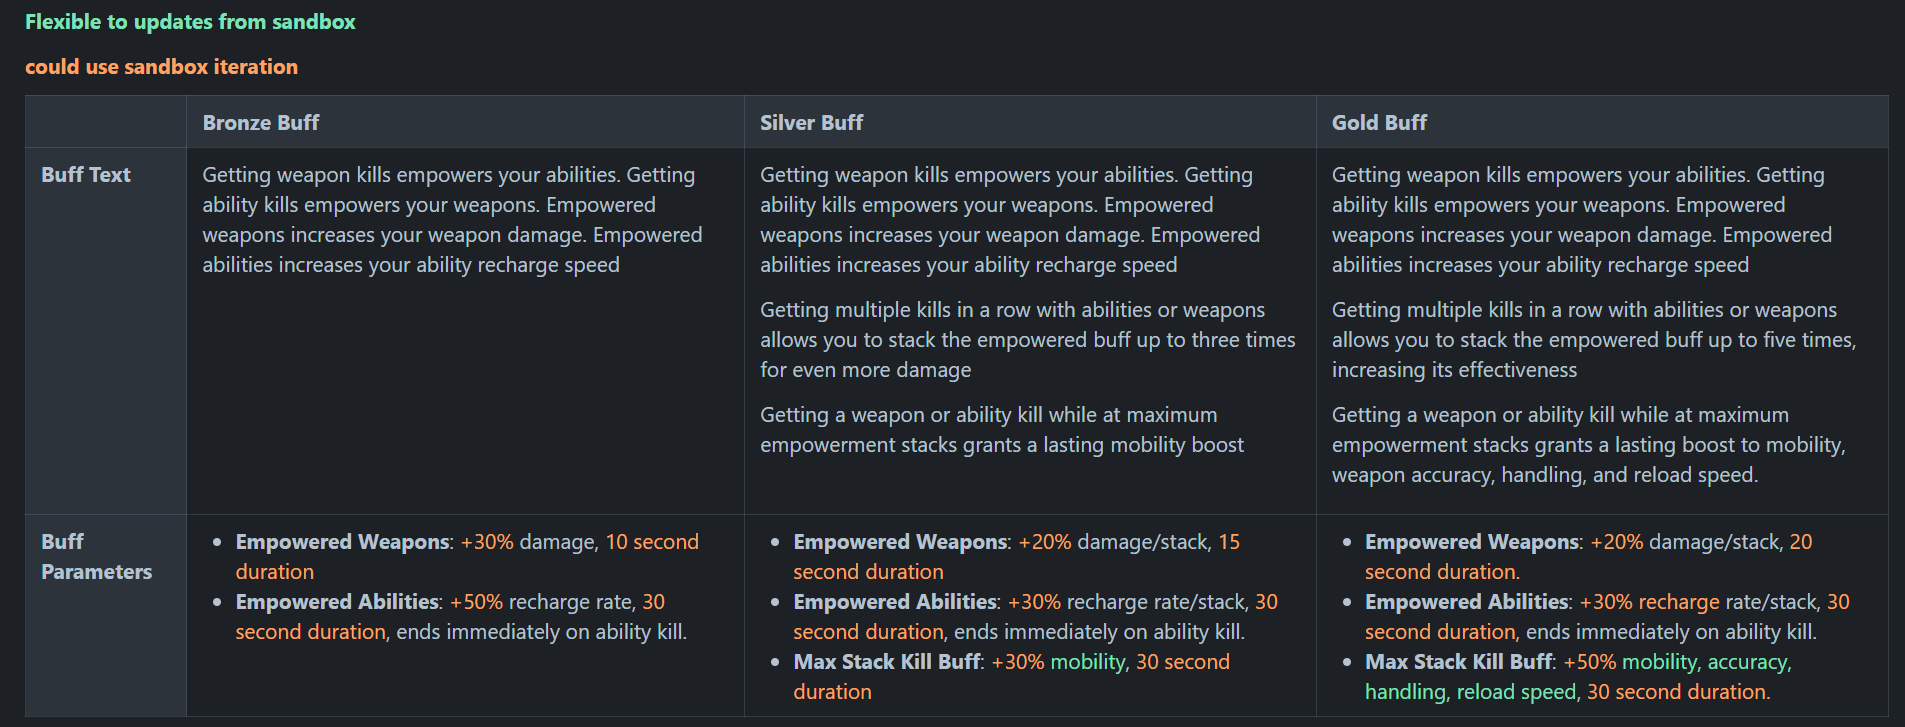Image resolution: width=1905 pixels, height=727 pixels.
Task: Click the Silver Buff column header
Action: coord(811,122)
